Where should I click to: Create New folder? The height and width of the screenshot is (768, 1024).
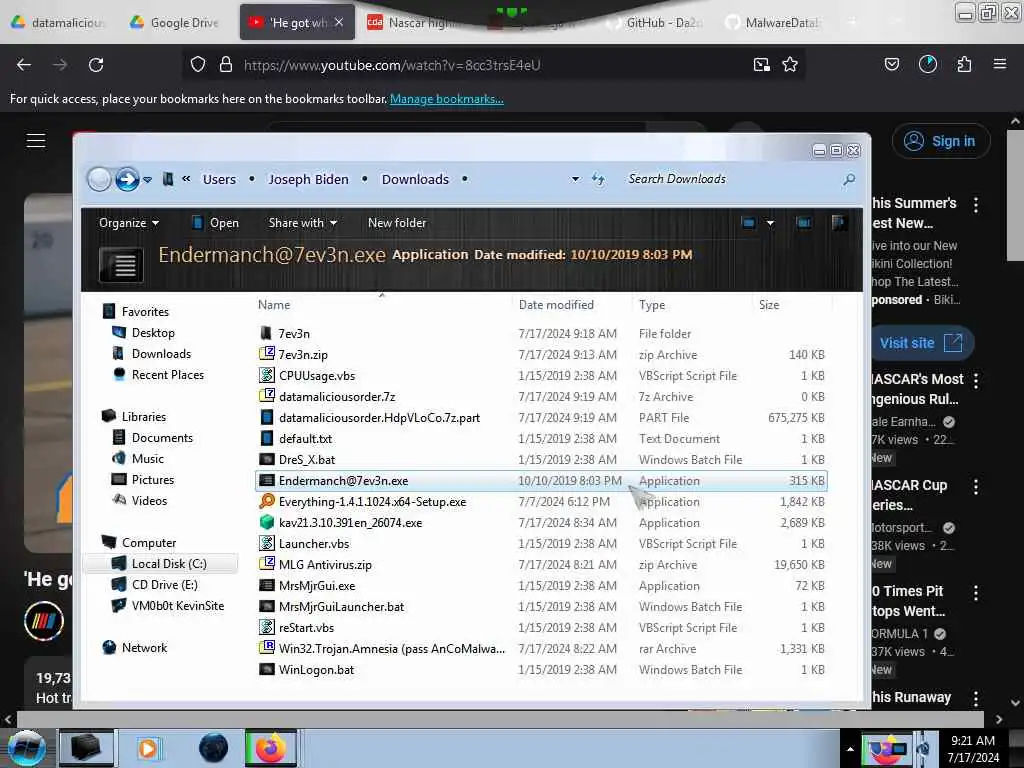click(396, 223)
